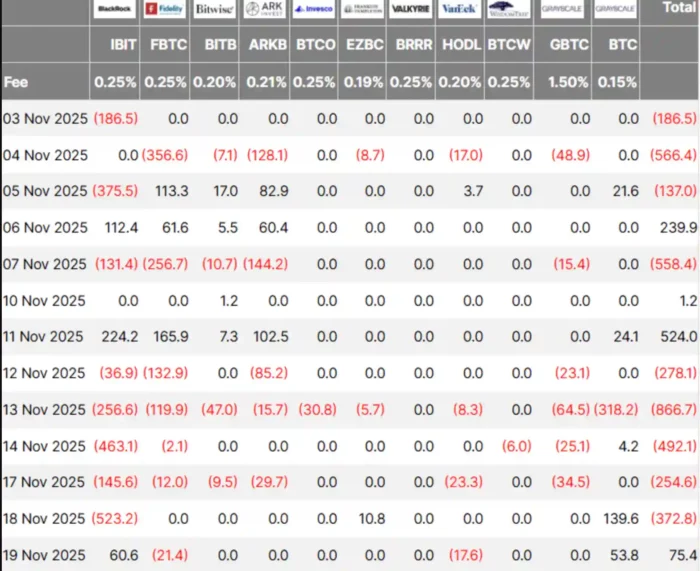Image resolution: width=700 pixels, height=571 pixels.
Task: Click the HODL column header
Action: click(460, 46)
